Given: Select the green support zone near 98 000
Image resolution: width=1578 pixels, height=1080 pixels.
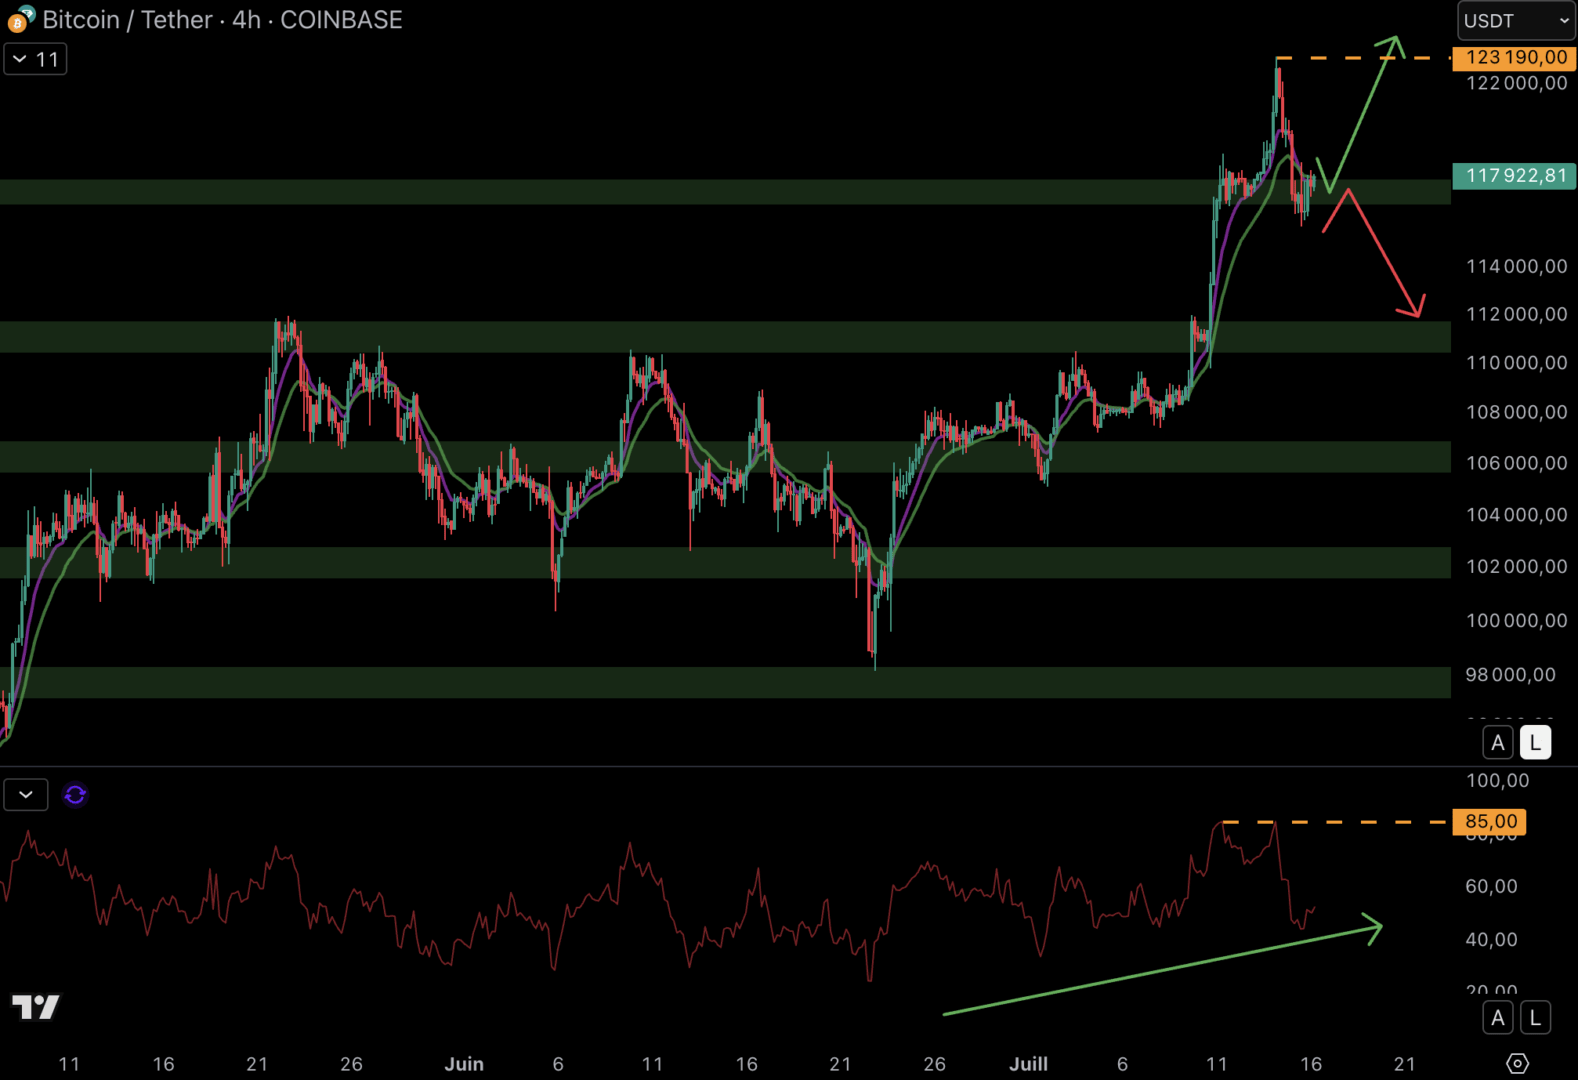Looking at the screenshot, I should click(725, 682).
